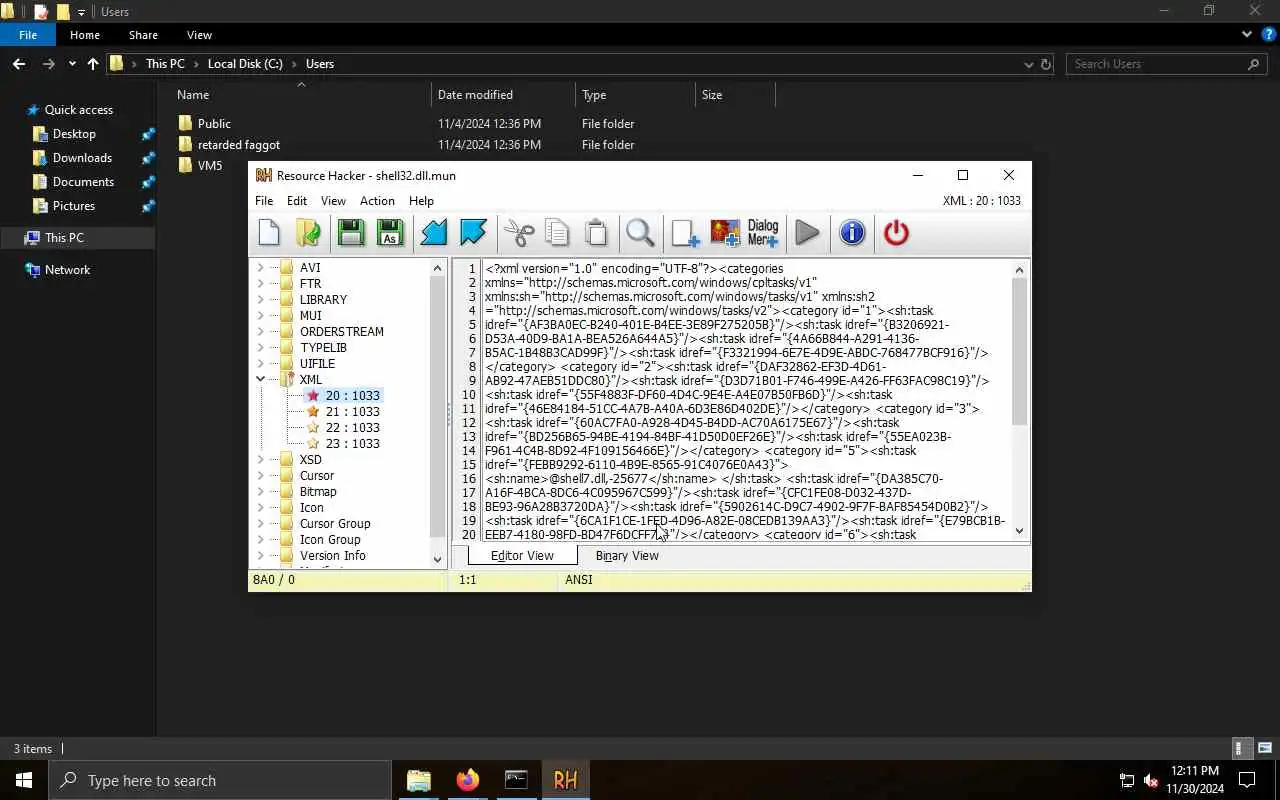This screenshot has width=1280, height=800.
Task: Go up one folder in Explorer
Action: coord(93,63)
